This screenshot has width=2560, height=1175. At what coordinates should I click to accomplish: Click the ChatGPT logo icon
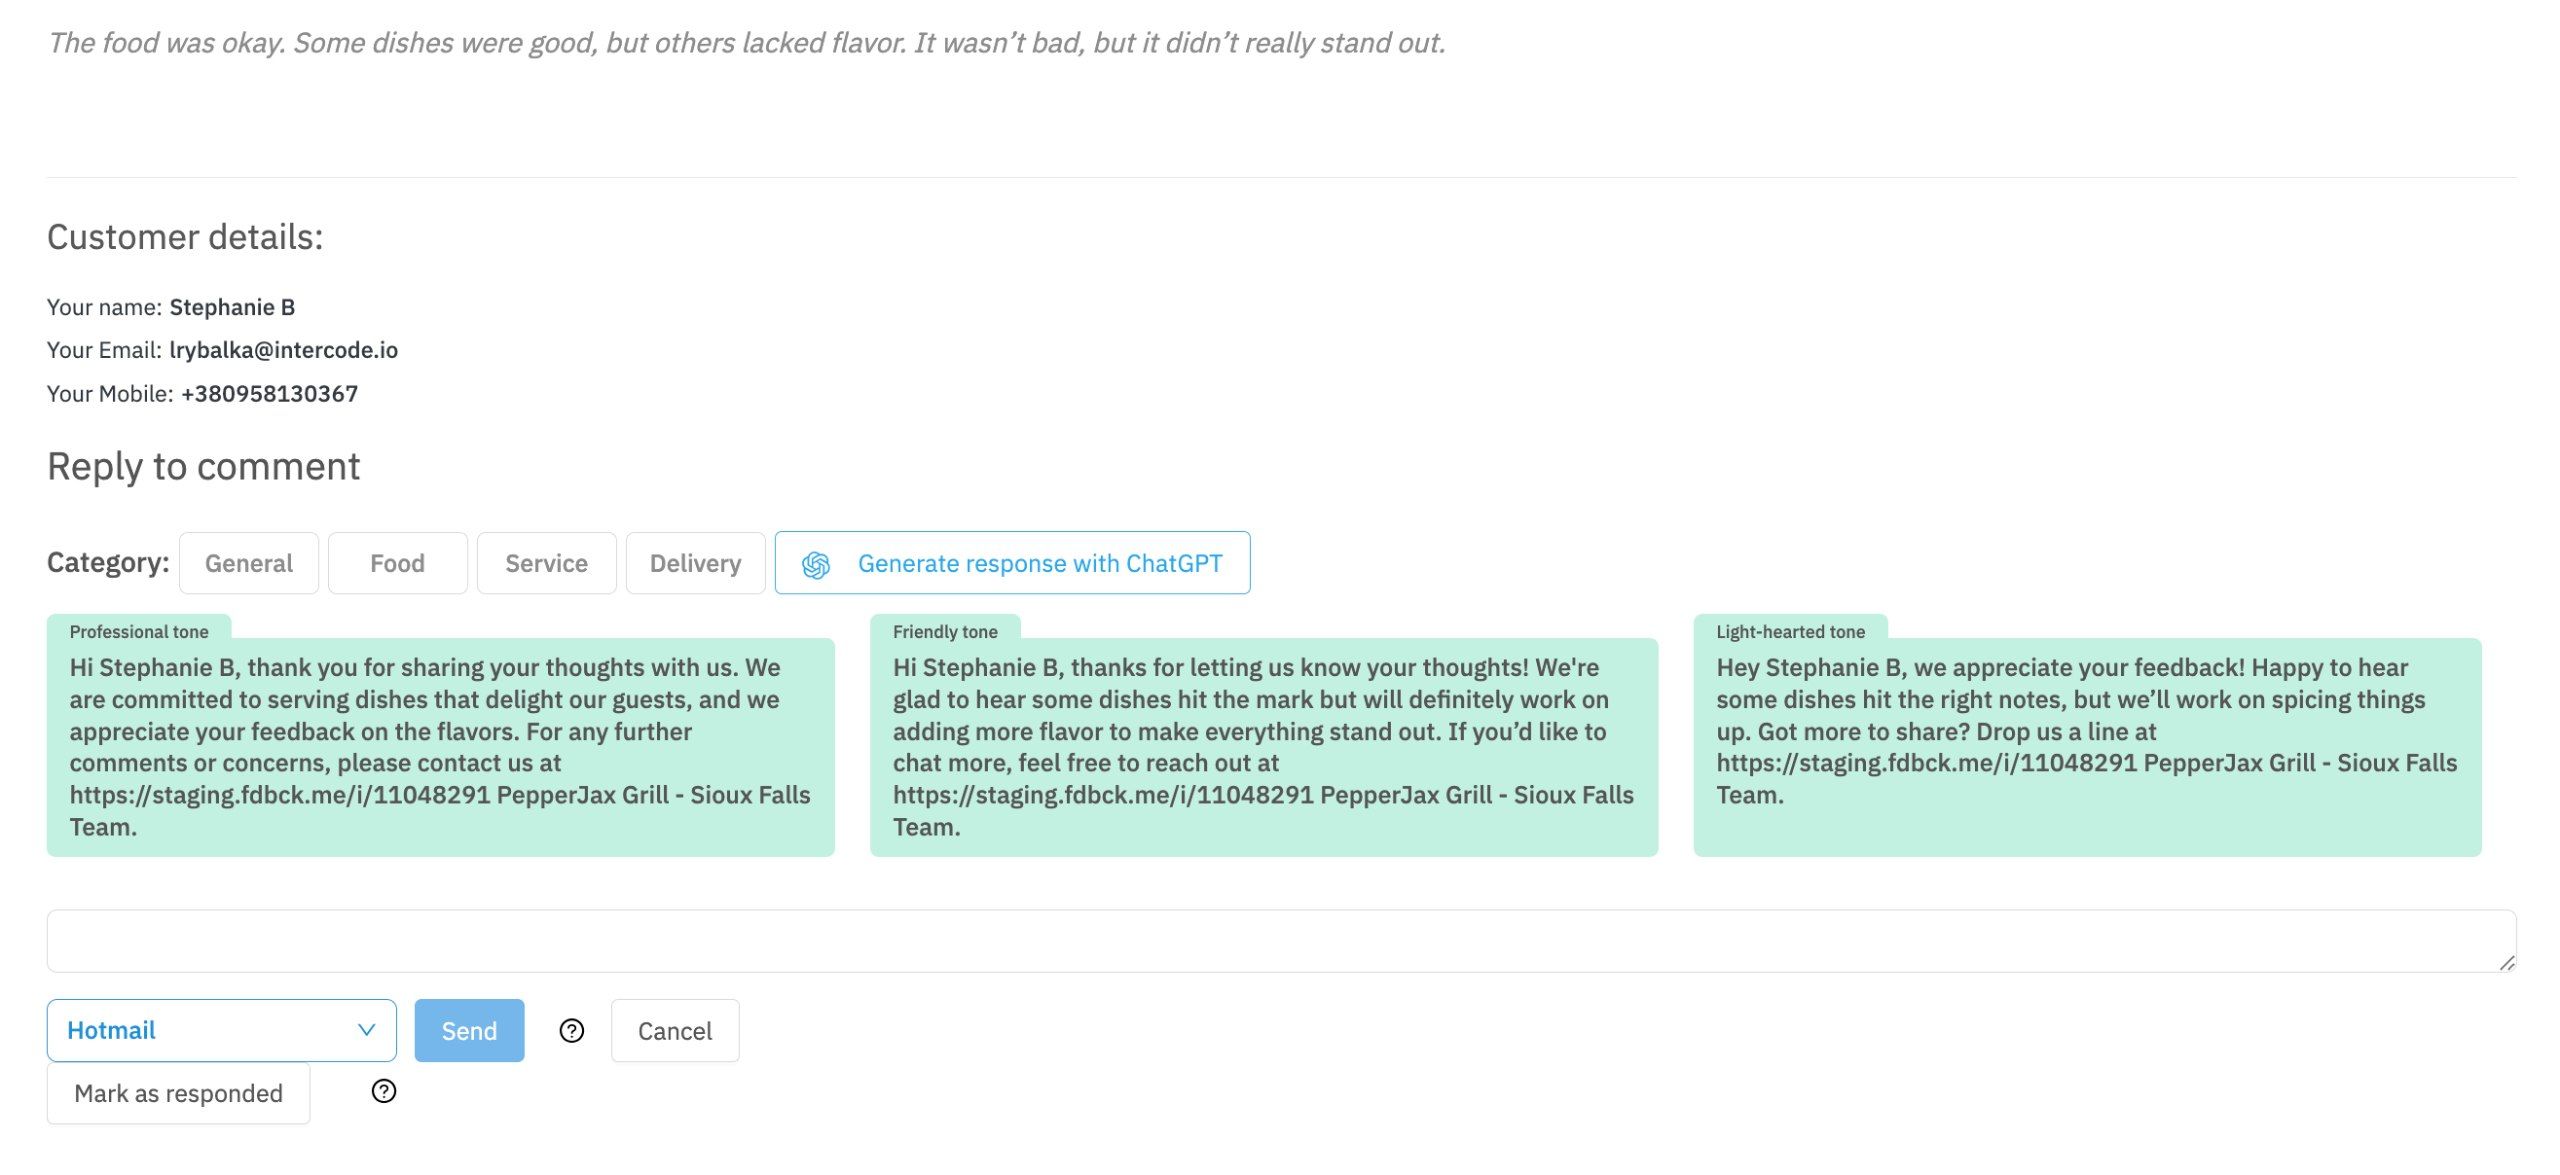816,565
